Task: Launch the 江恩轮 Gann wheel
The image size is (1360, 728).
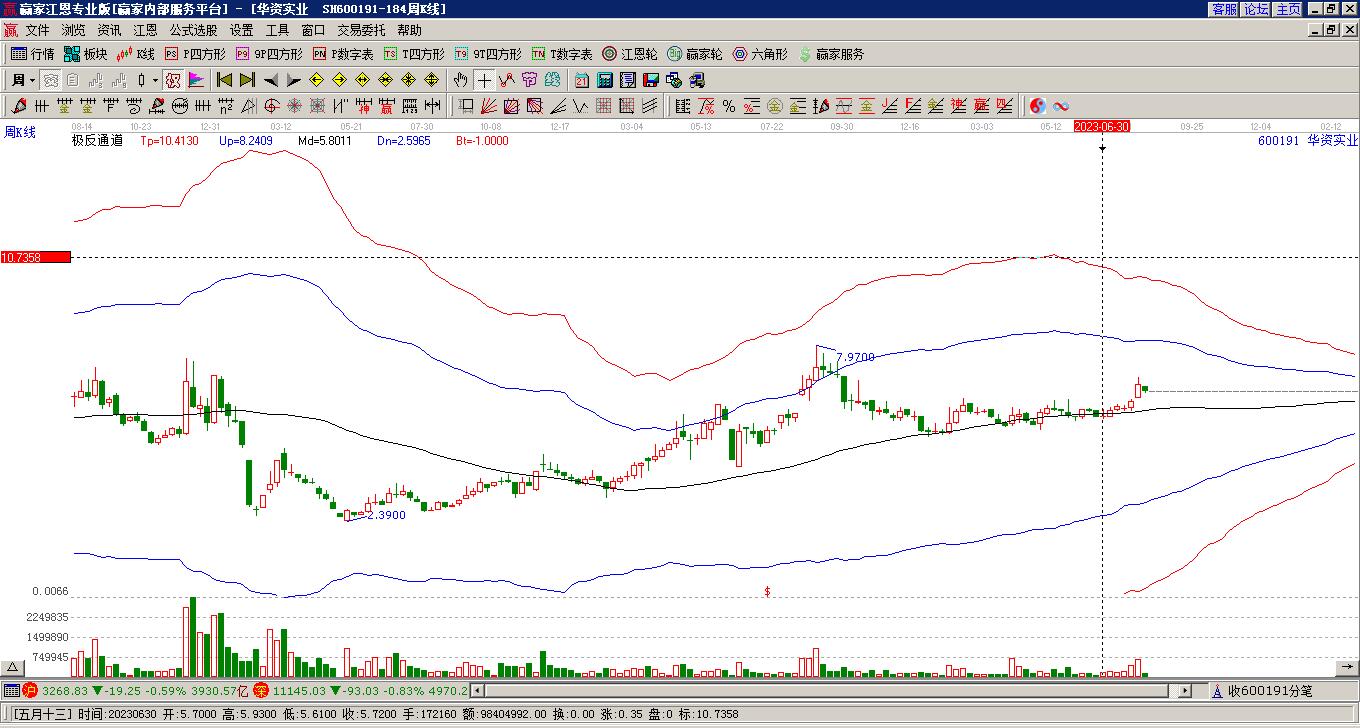Action: point(630,54)
